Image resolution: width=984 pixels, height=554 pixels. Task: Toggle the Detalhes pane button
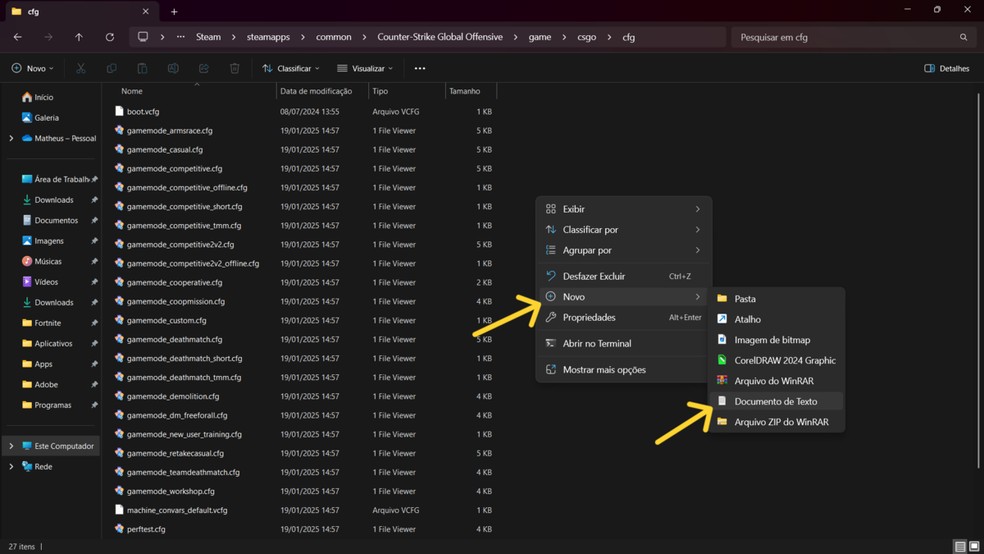coord(946,69)
